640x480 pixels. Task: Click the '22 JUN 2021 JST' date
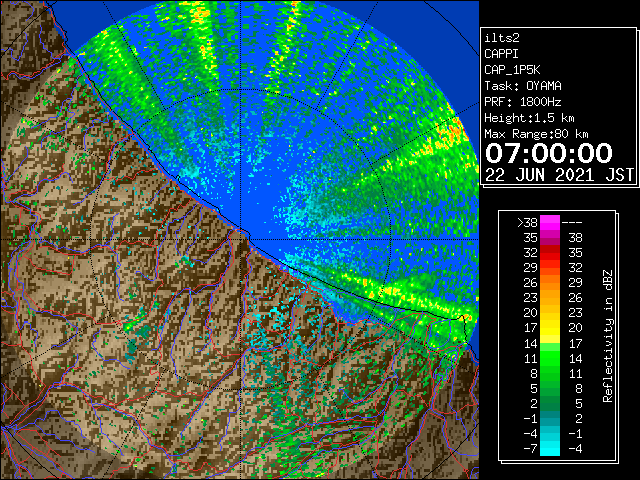click(x=559, y=175)
